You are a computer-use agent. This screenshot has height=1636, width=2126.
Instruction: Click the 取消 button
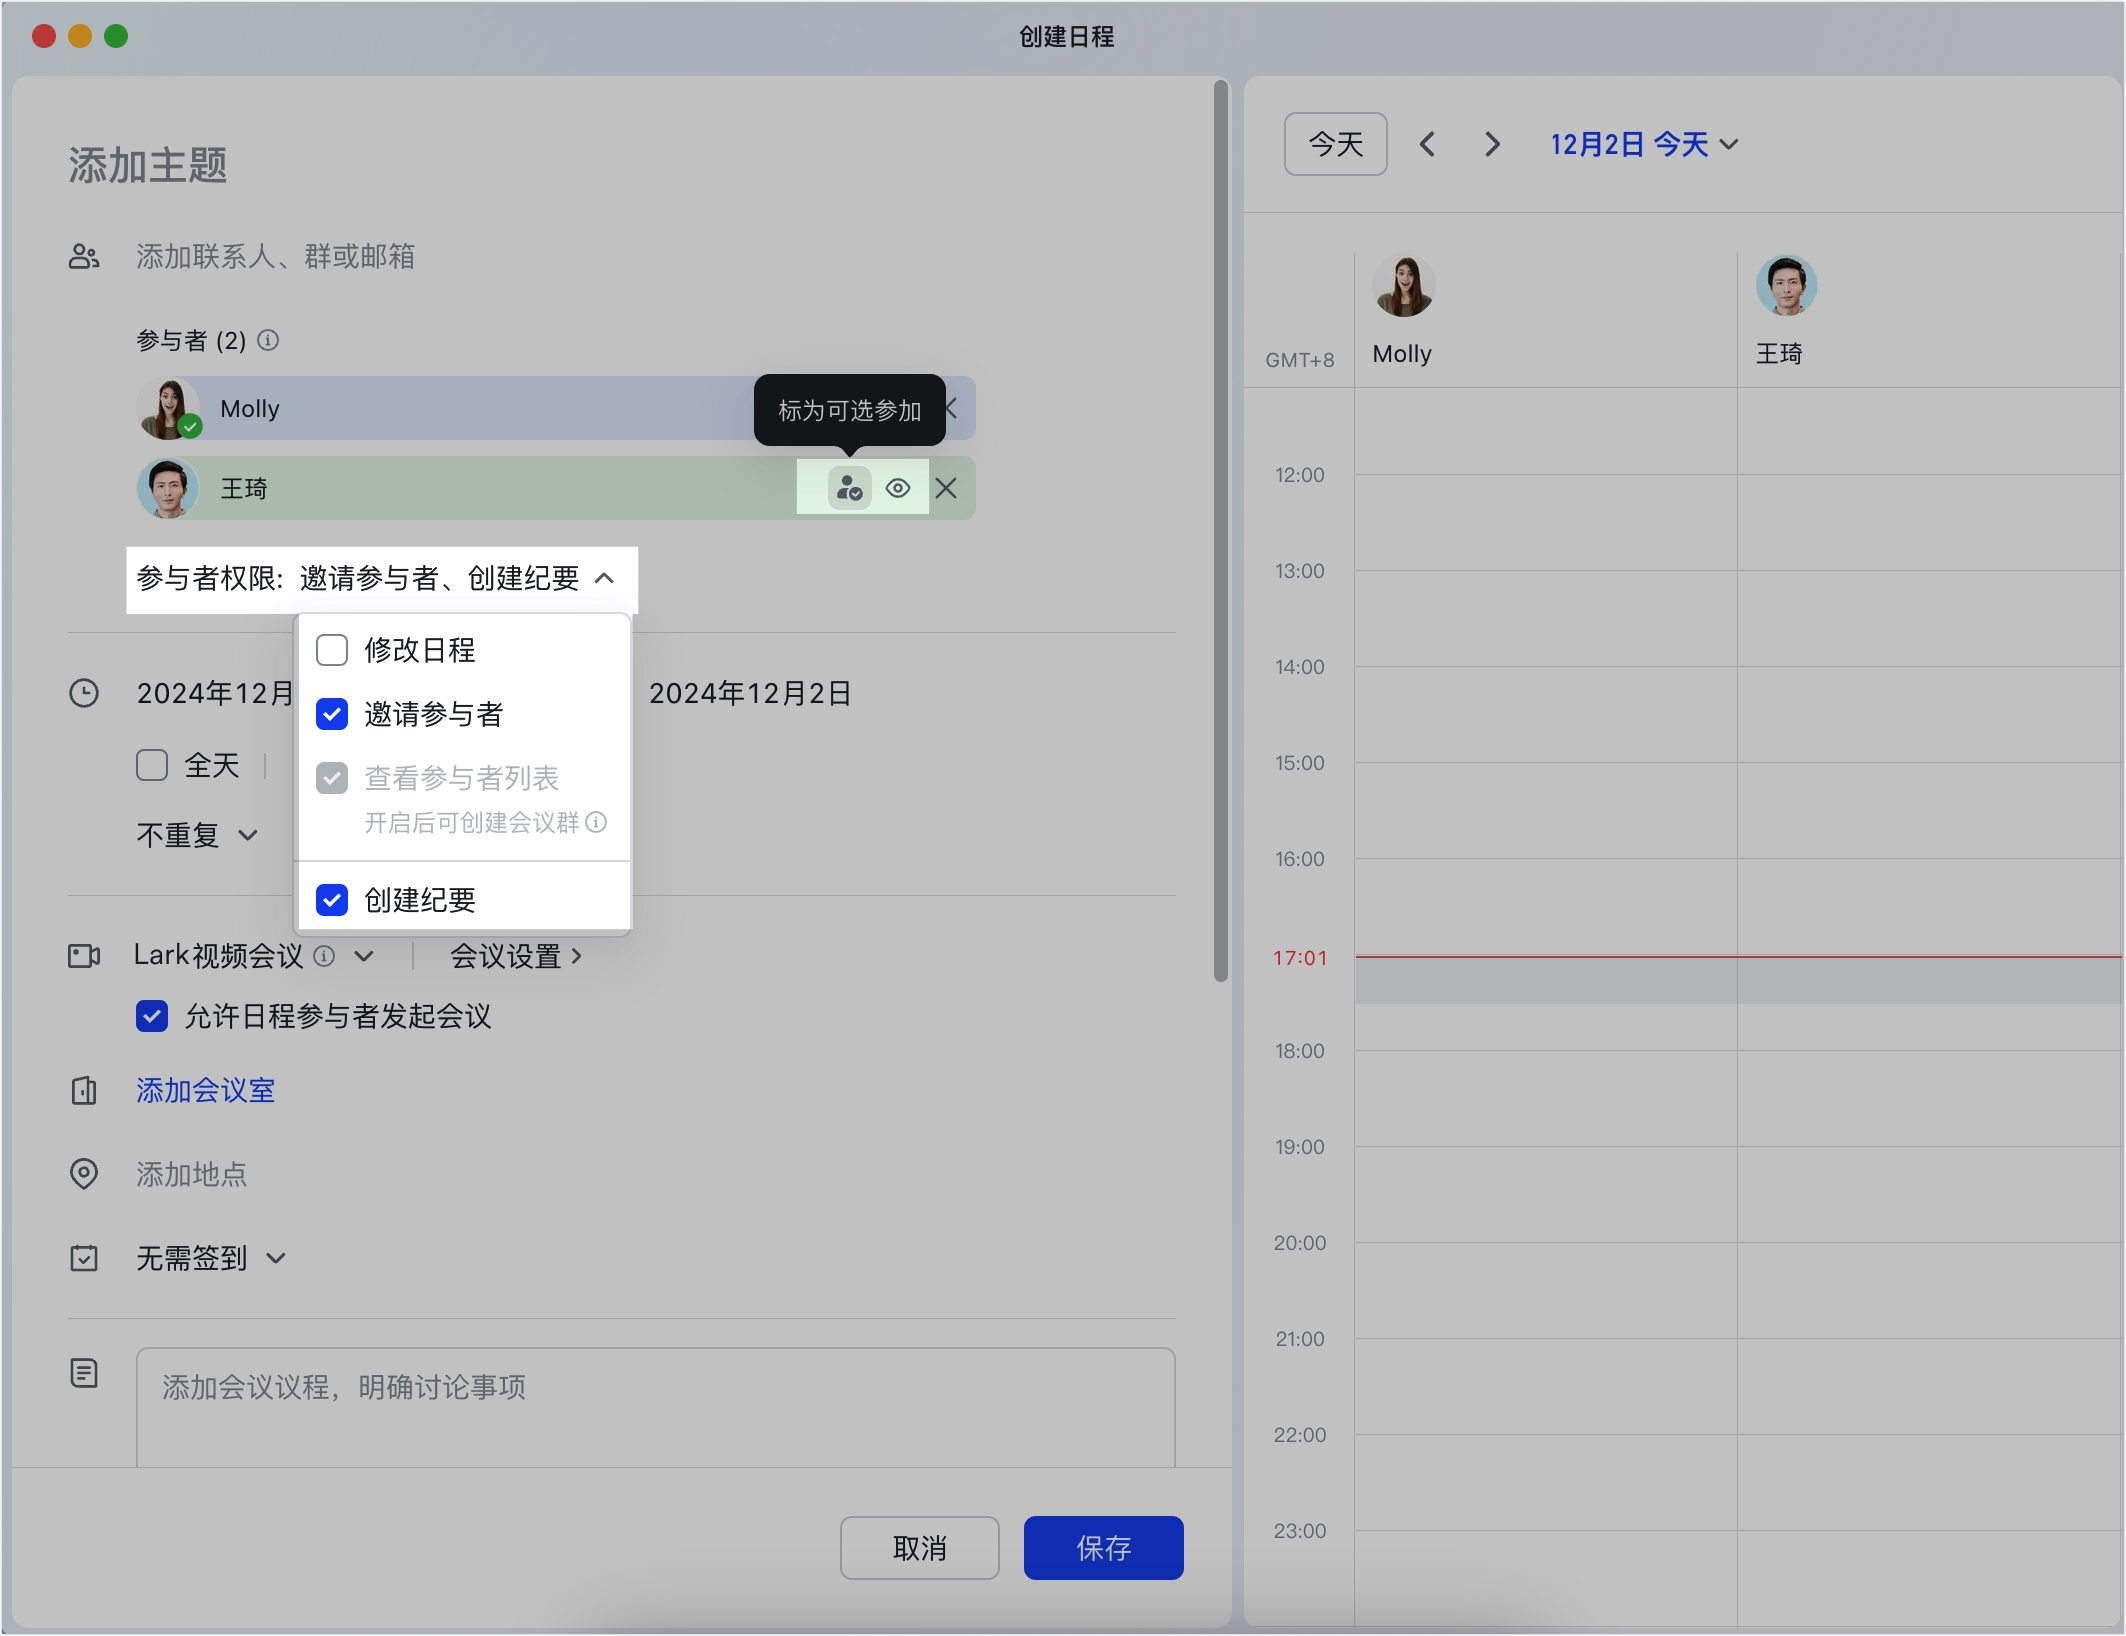[920, 1548]
